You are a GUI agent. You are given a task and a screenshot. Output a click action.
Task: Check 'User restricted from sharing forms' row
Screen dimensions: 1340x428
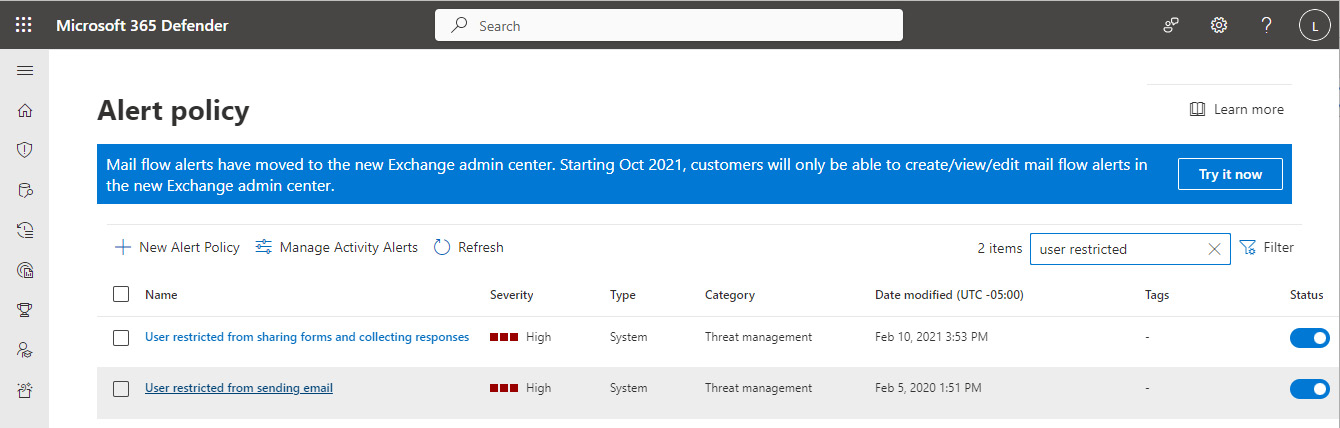pyautogui.click(x=121, y=338)
